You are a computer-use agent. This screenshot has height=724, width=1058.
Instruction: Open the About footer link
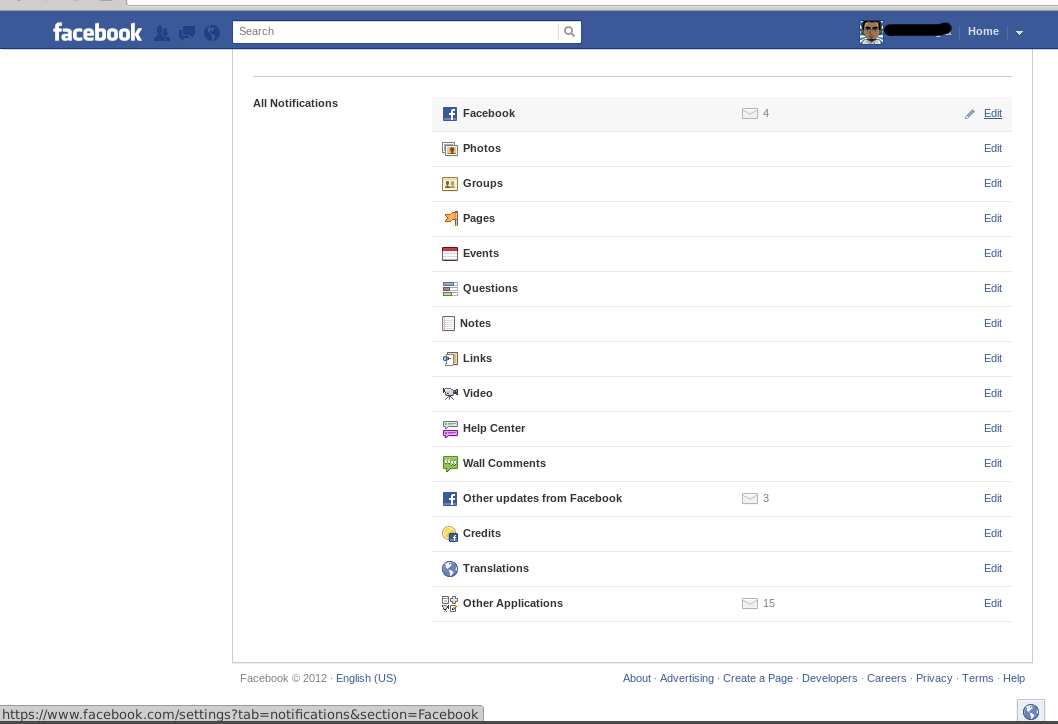[637, 679]
